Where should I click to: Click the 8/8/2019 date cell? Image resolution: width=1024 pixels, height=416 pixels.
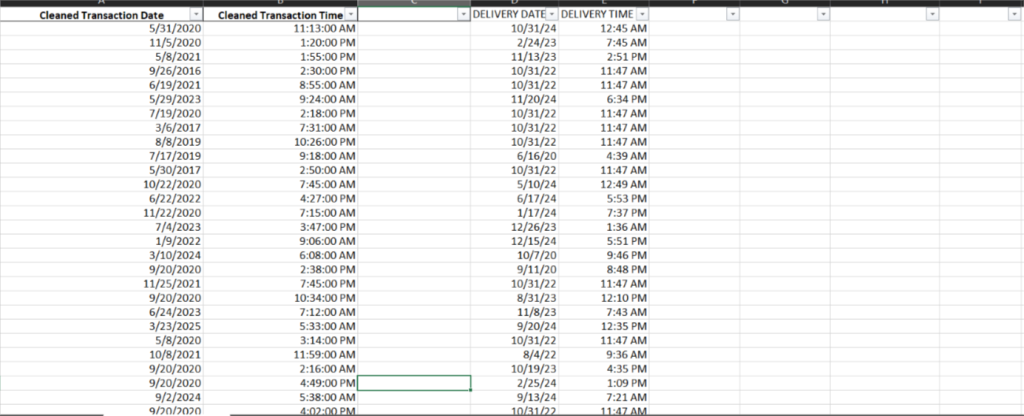102,142
